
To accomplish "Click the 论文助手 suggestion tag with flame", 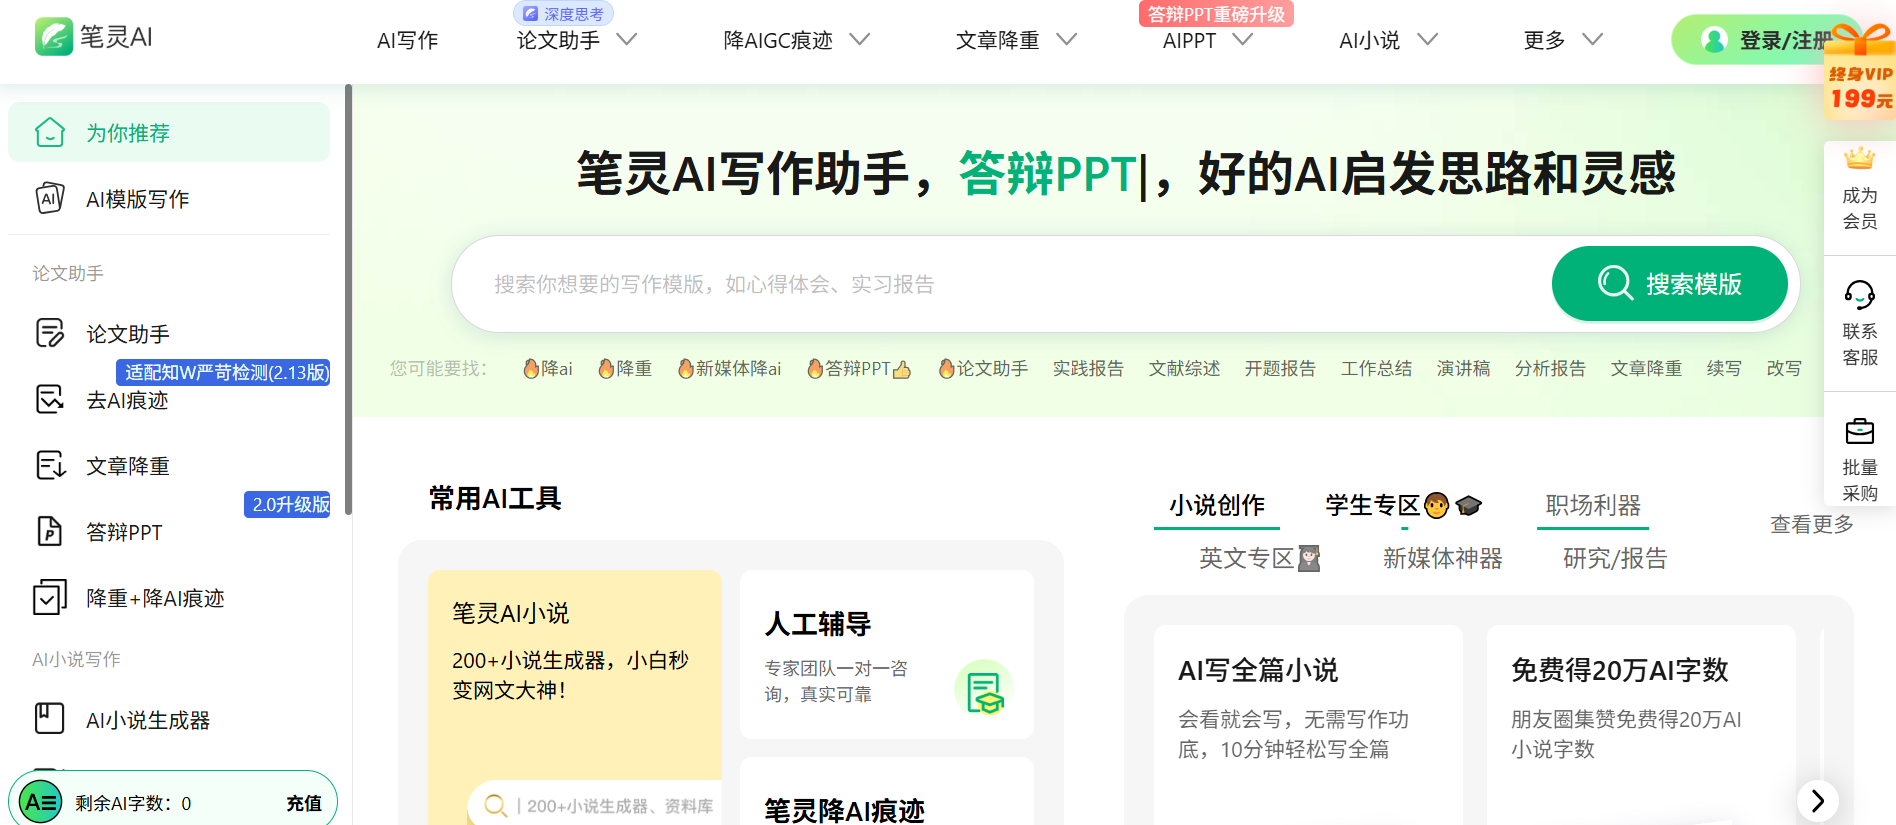I will [x=983, y=369].
